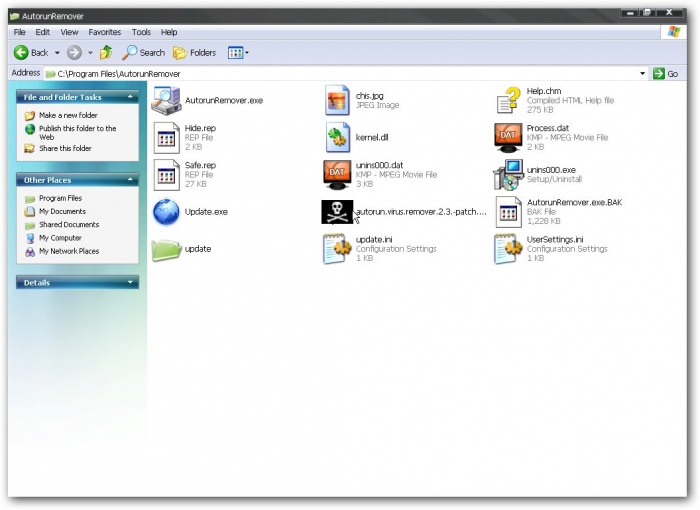The width and height of the screenshot is (700, 510).
Task: Open the Favorites menu
Action: (x=104, y=32)
